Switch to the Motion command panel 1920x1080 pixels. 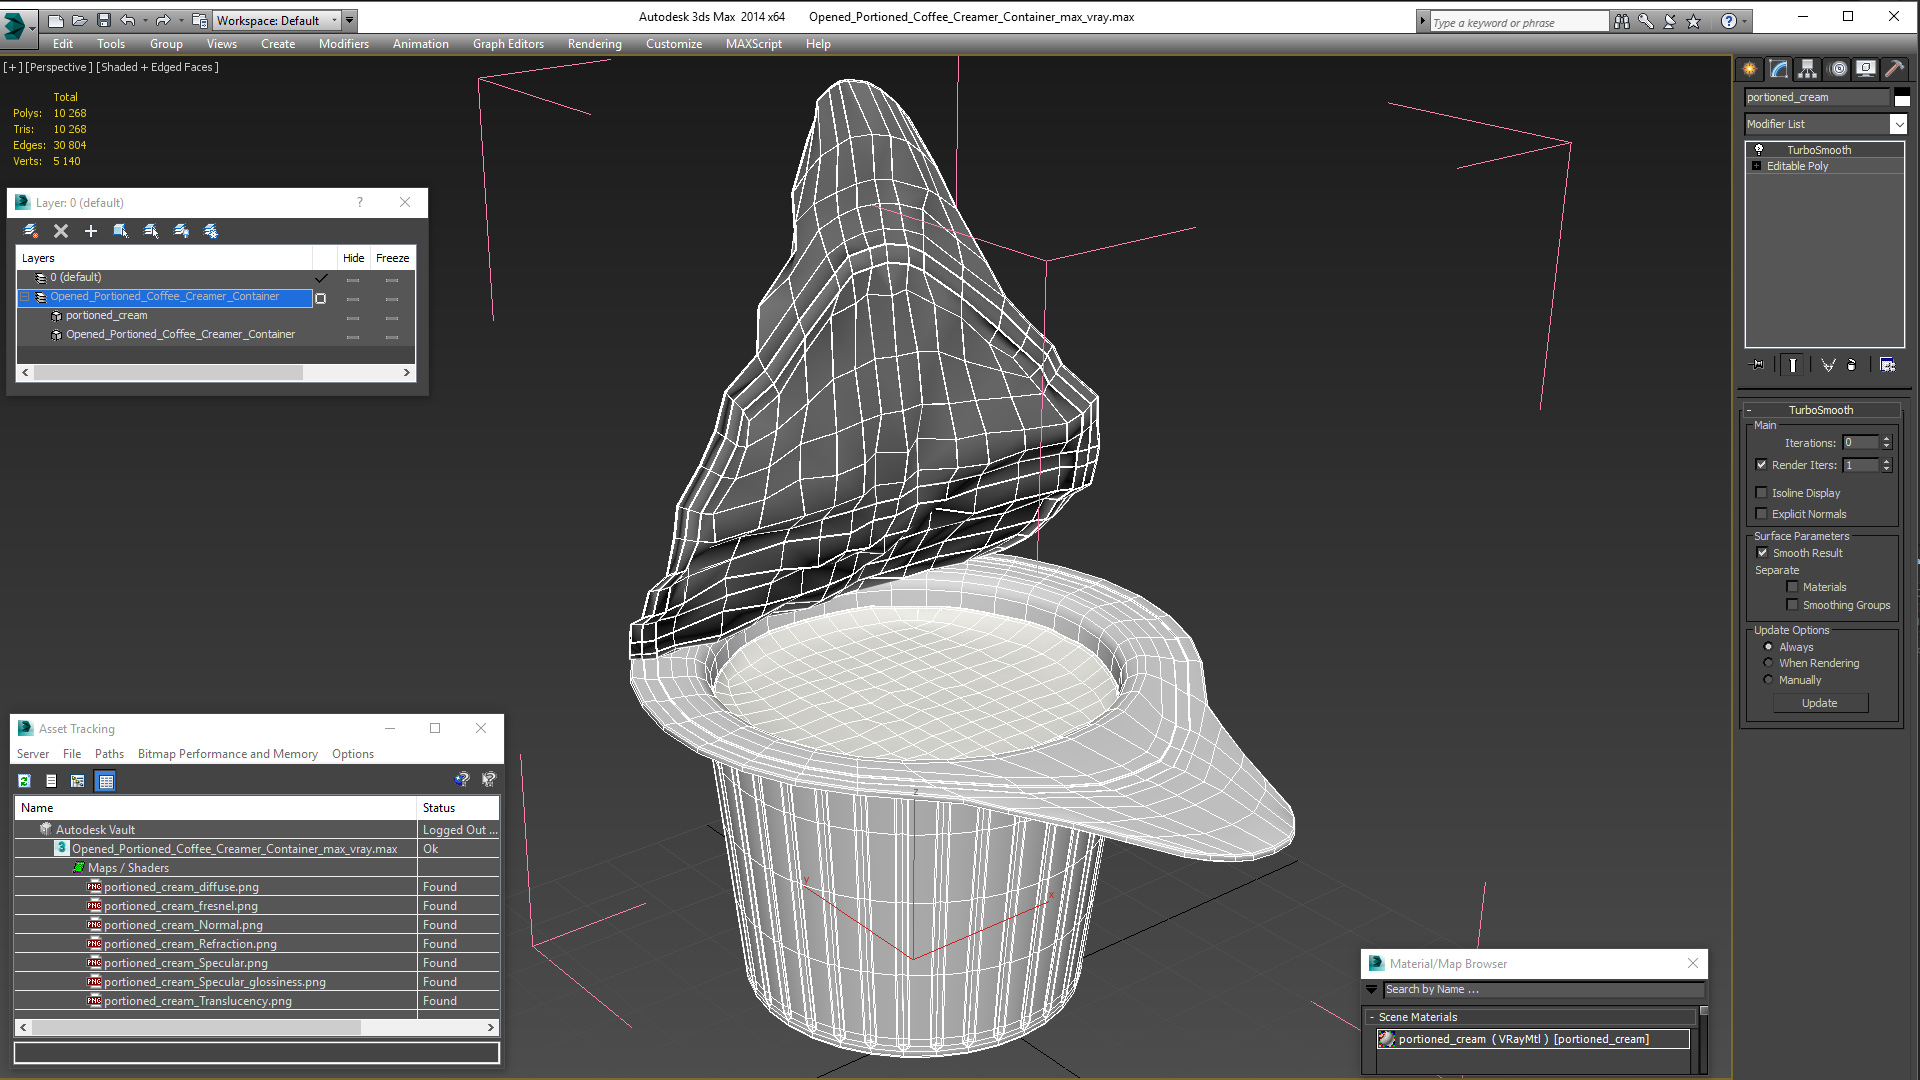coord(1837,69)
